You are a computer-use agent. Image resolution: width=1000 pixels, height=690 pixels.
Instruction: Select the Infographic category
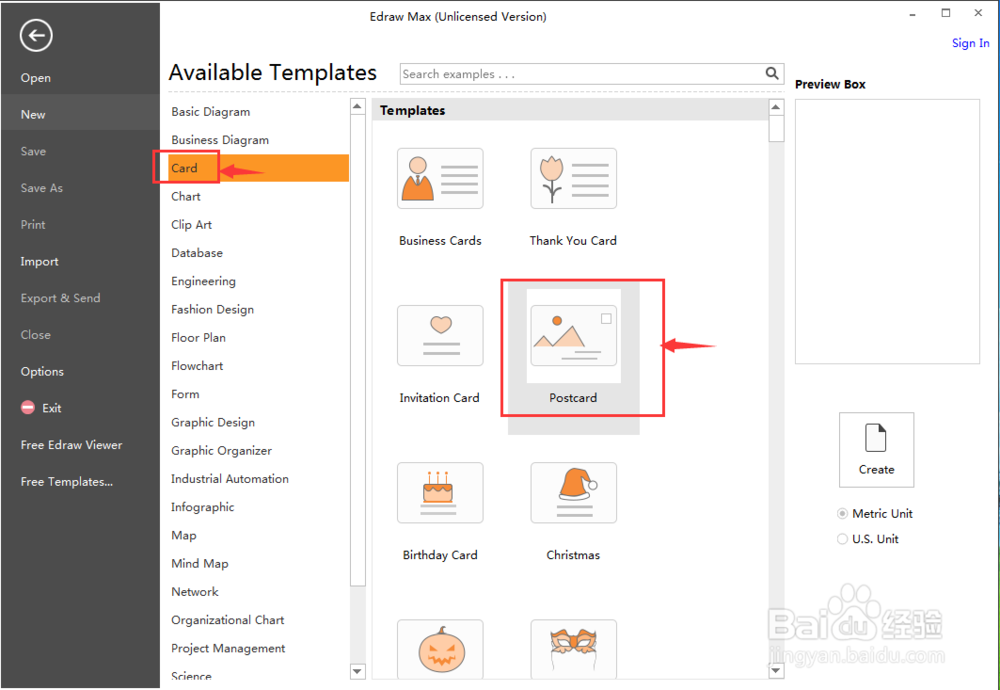[202, 507]
